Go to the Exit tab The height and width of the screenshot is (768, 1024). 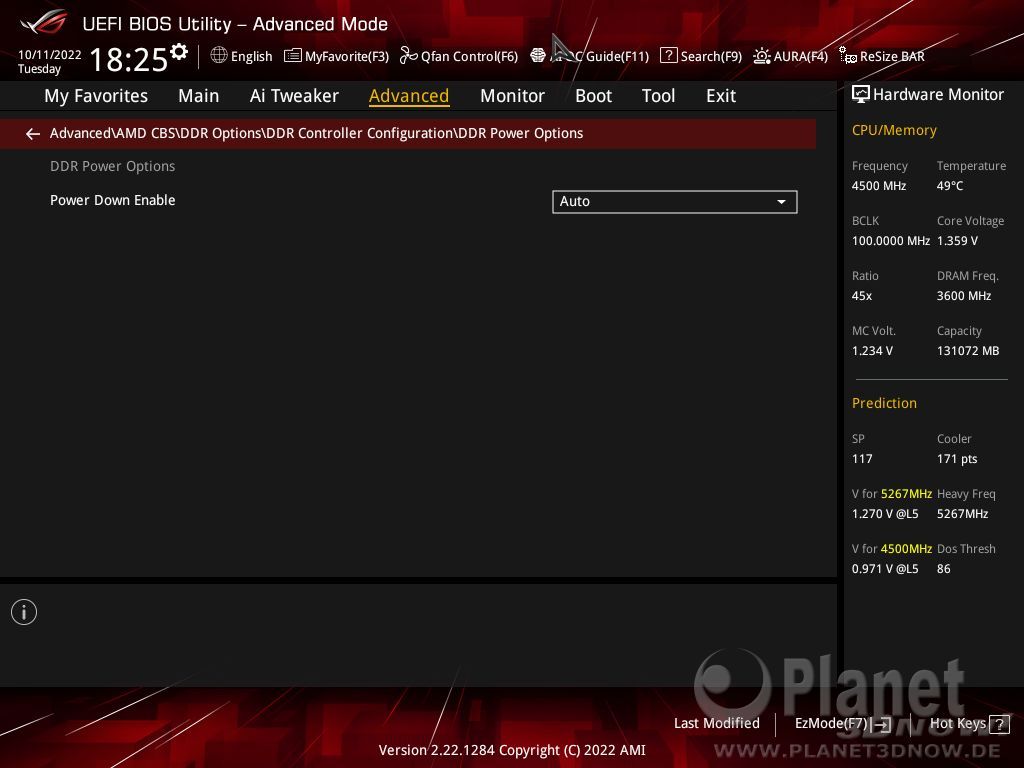click(721, 96)
